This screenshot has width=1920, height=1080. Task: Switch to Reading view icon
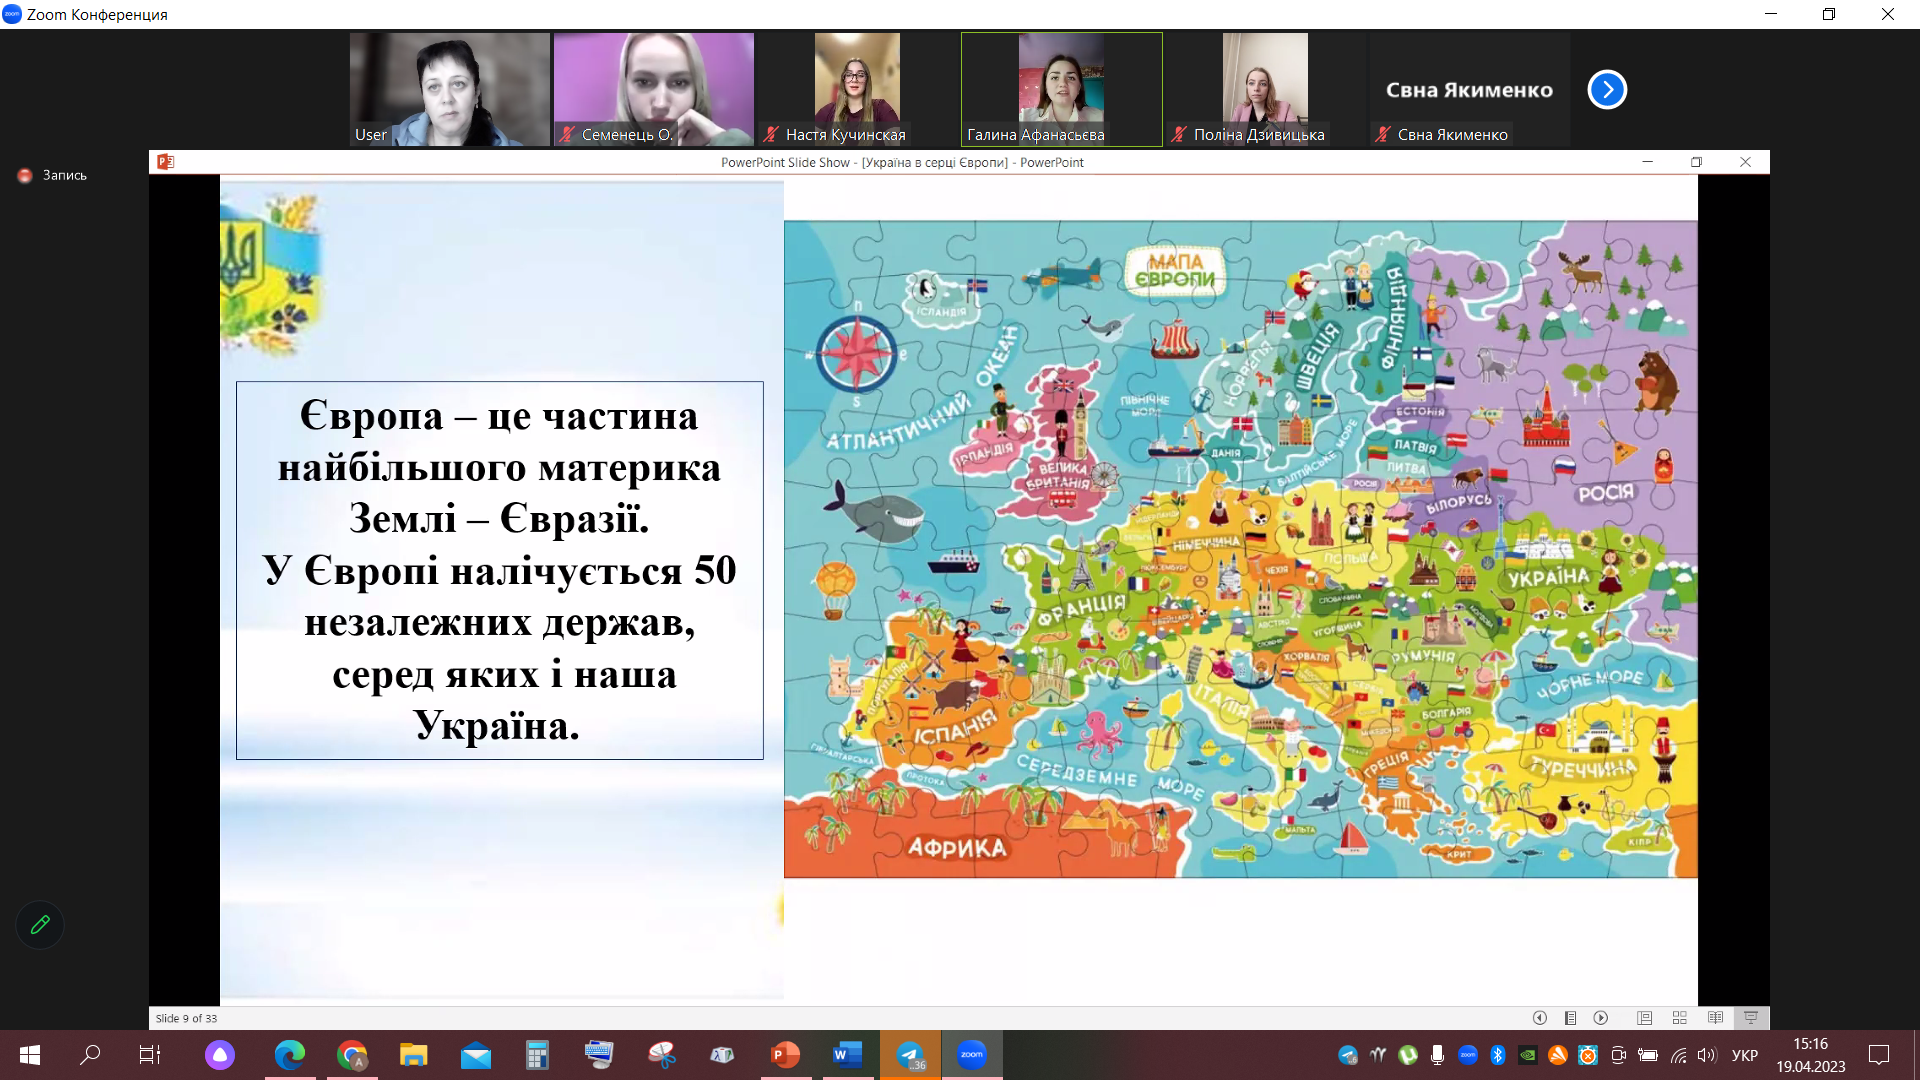[1716, 1018]
